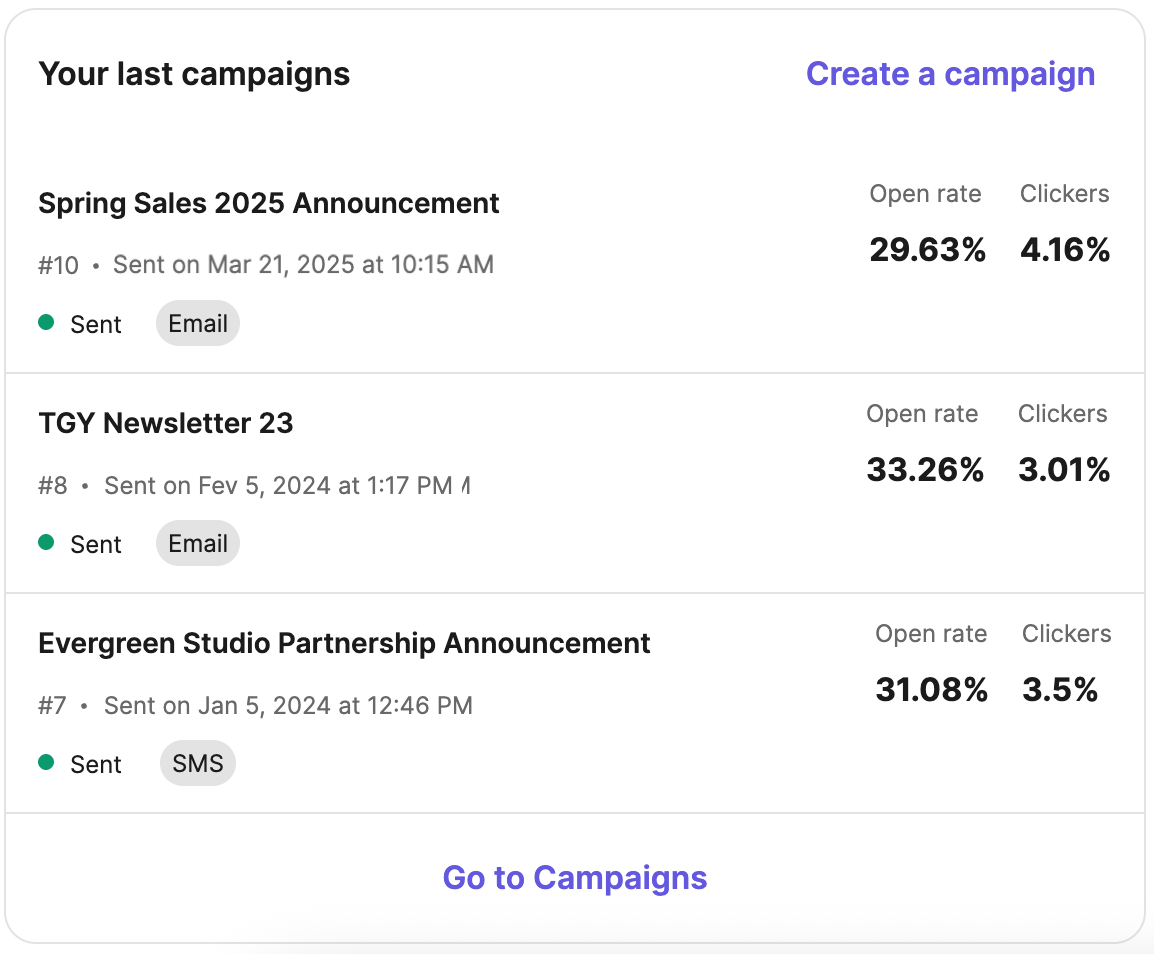Click the Open rate header for Spring Sales campaign
The width and height of the screenshot is (1154, 954).
click(925, 193)
